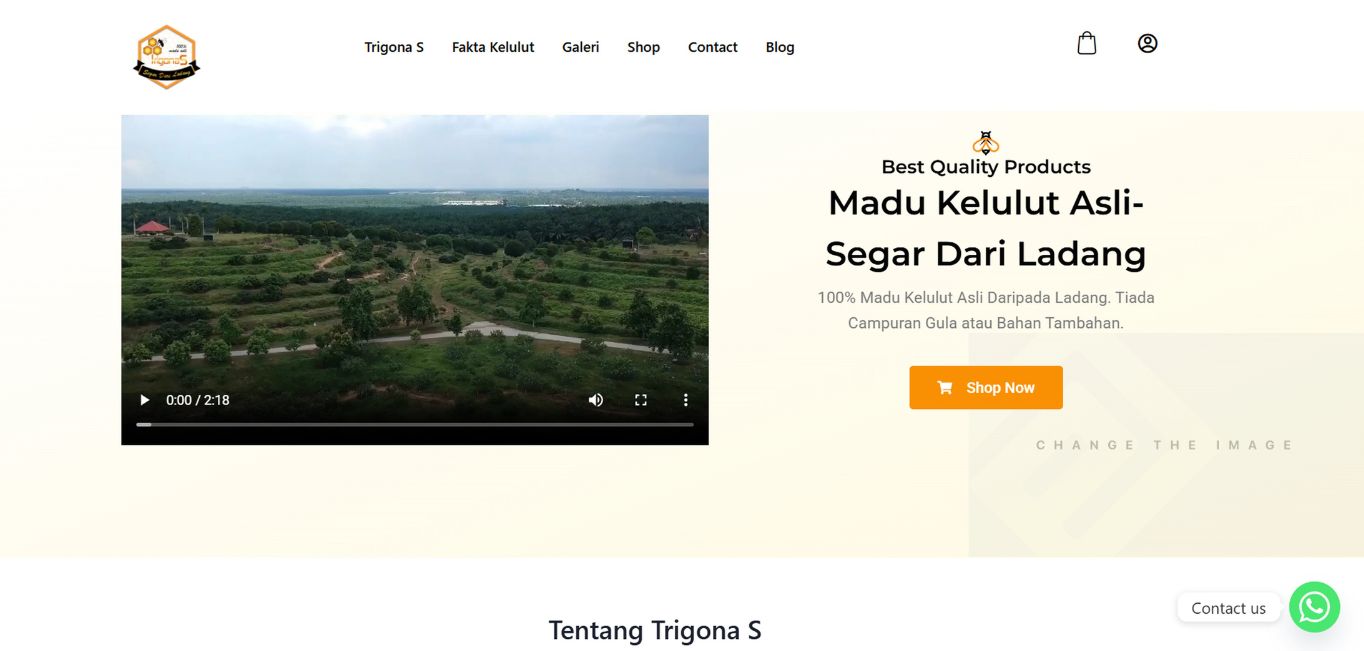
Task: Play the farm video
Action: point(144,400)
